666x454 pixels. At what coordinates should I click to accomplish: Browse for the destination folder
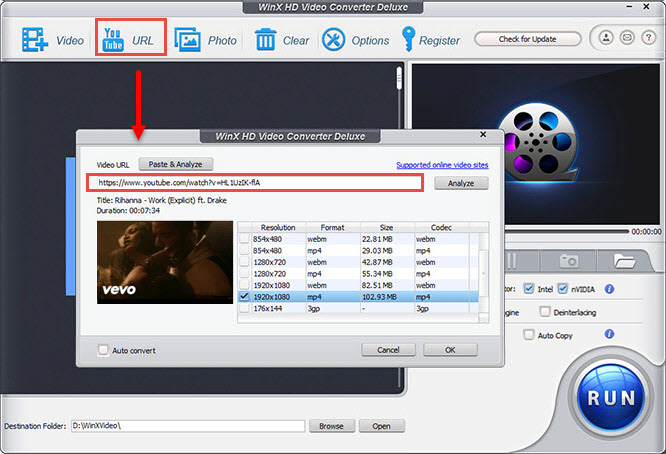coord(331,426)
